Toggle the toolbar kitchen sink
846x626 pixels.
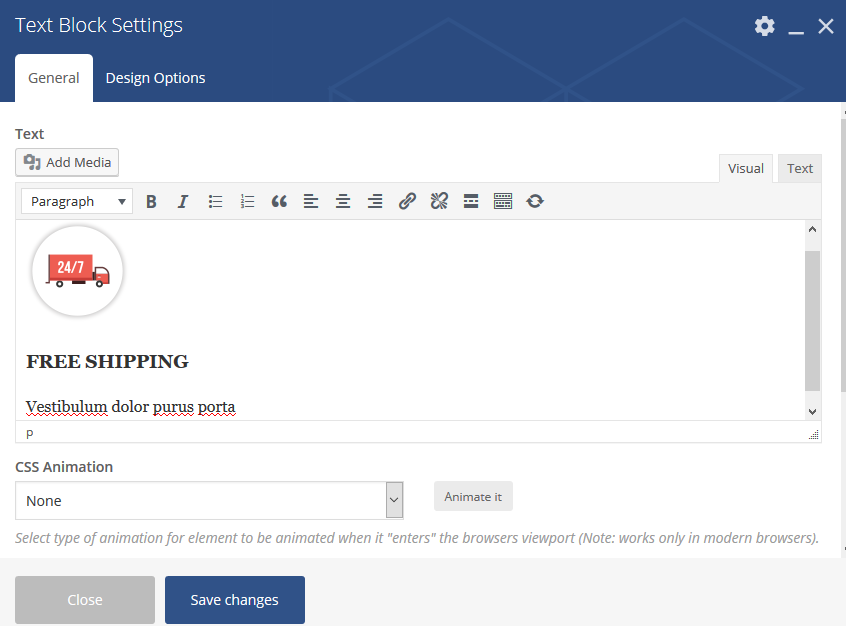[503, 201]
